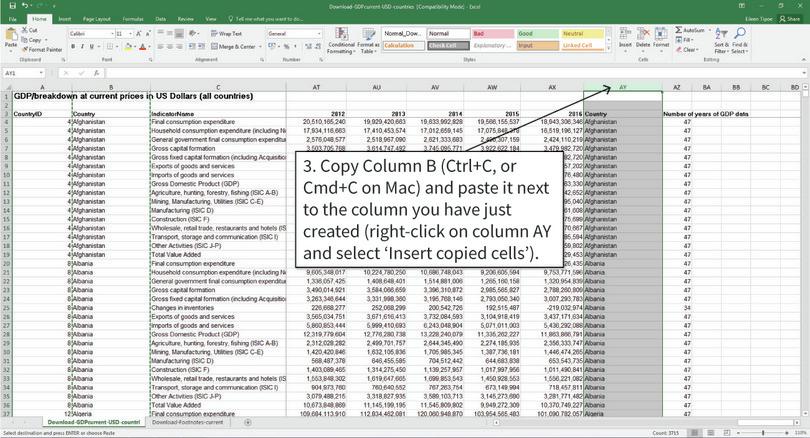Click the Save icon in quick access toolbar
This screenshot has height=438, width=810.
(x=12, y=6)
